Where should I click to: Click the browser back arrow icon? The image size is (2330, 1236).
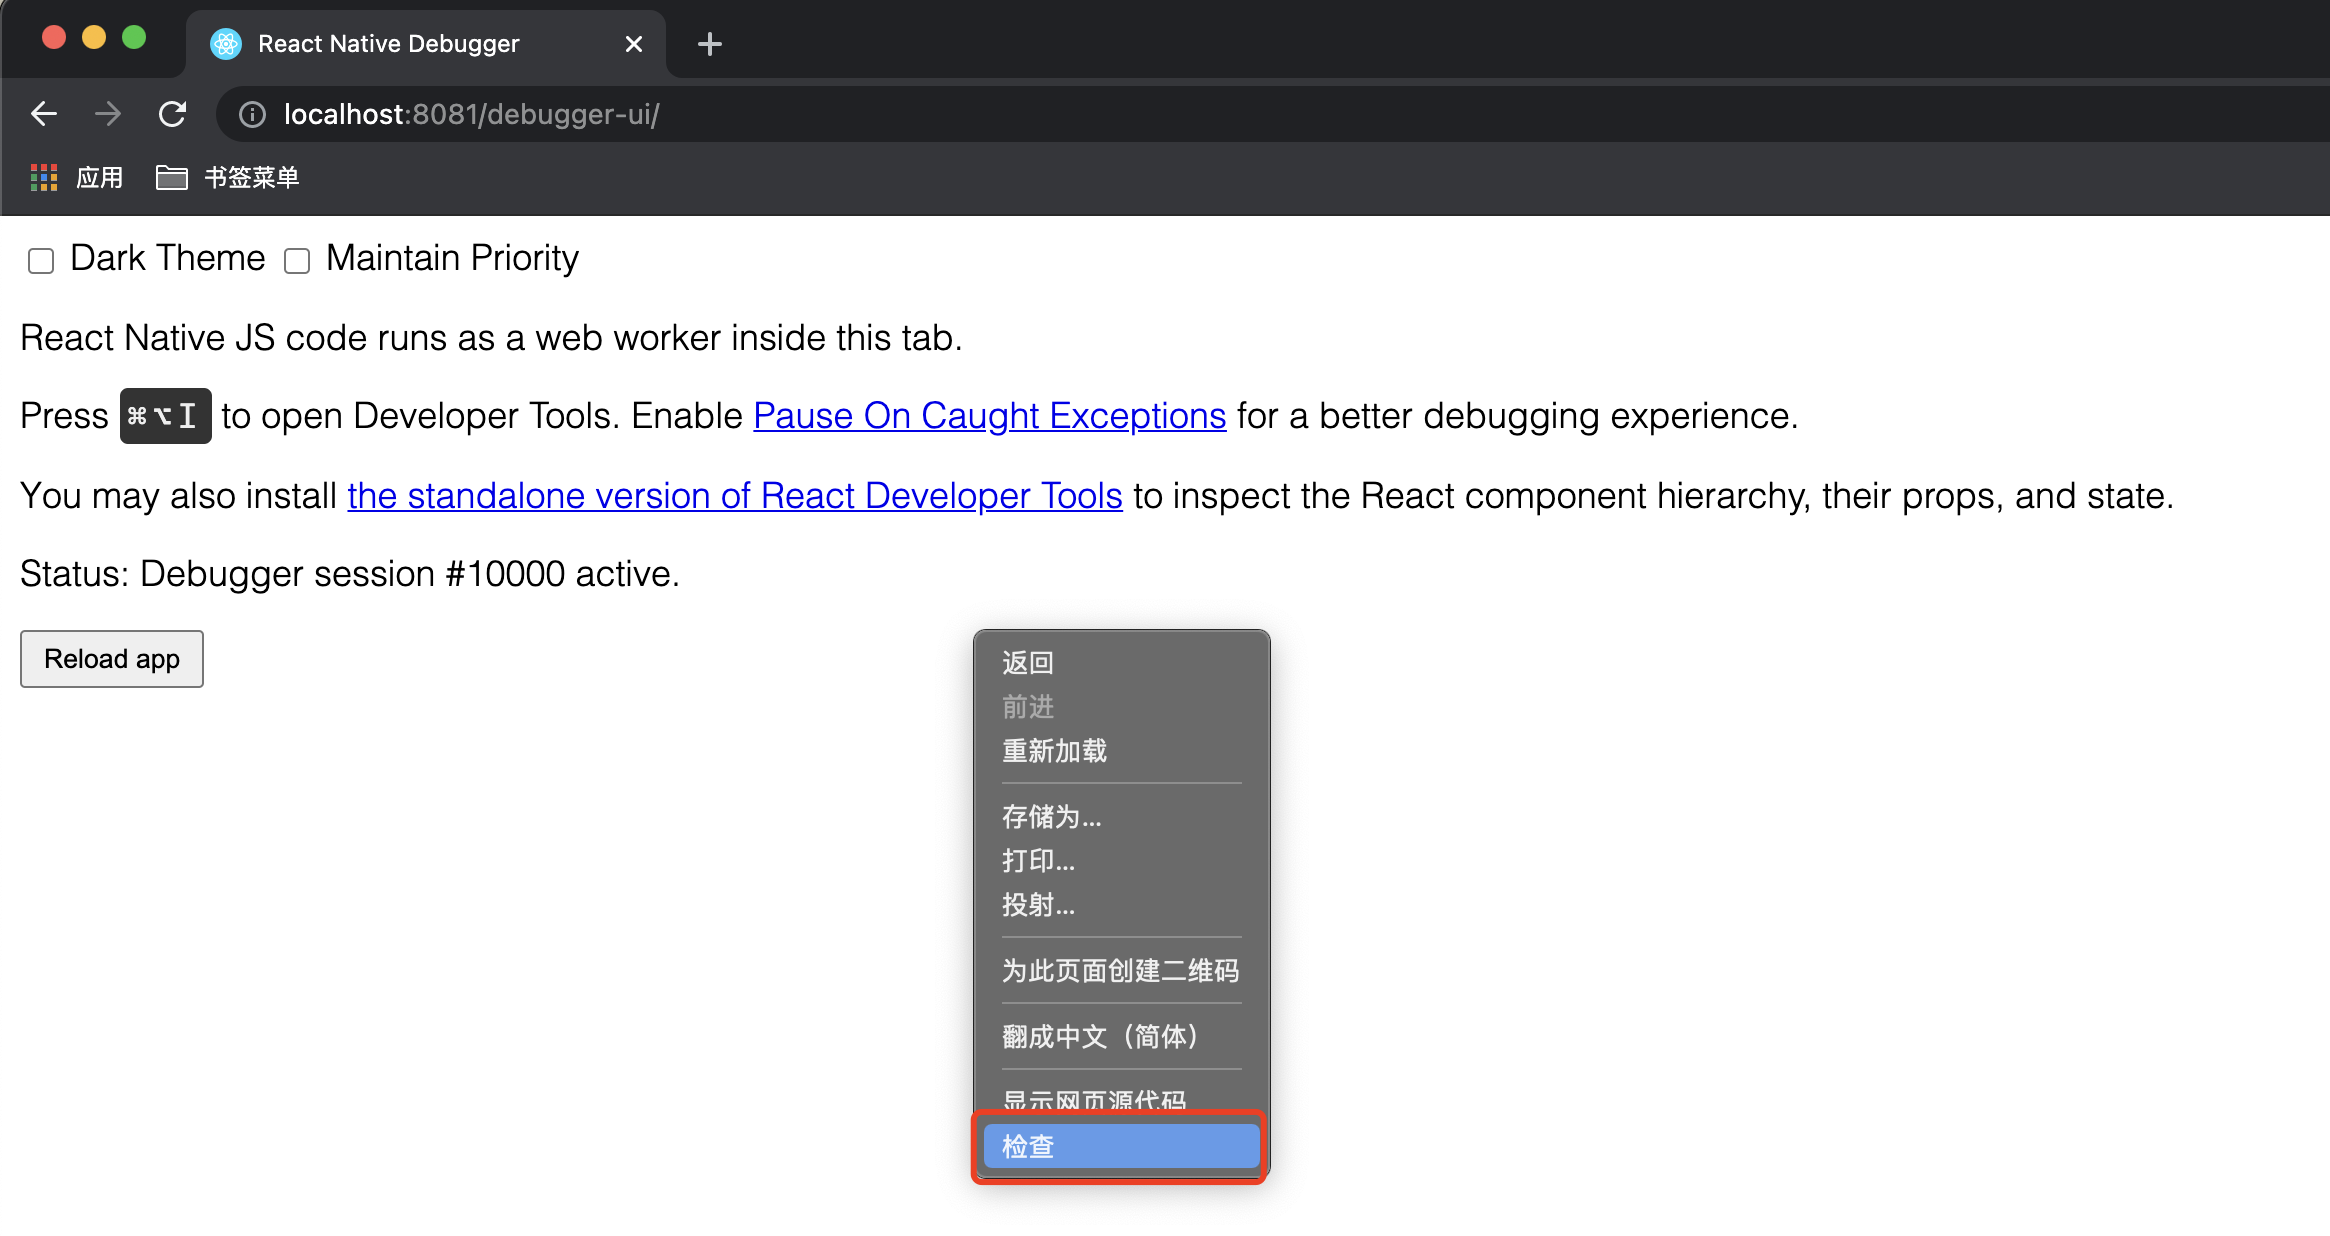point(44,114)
